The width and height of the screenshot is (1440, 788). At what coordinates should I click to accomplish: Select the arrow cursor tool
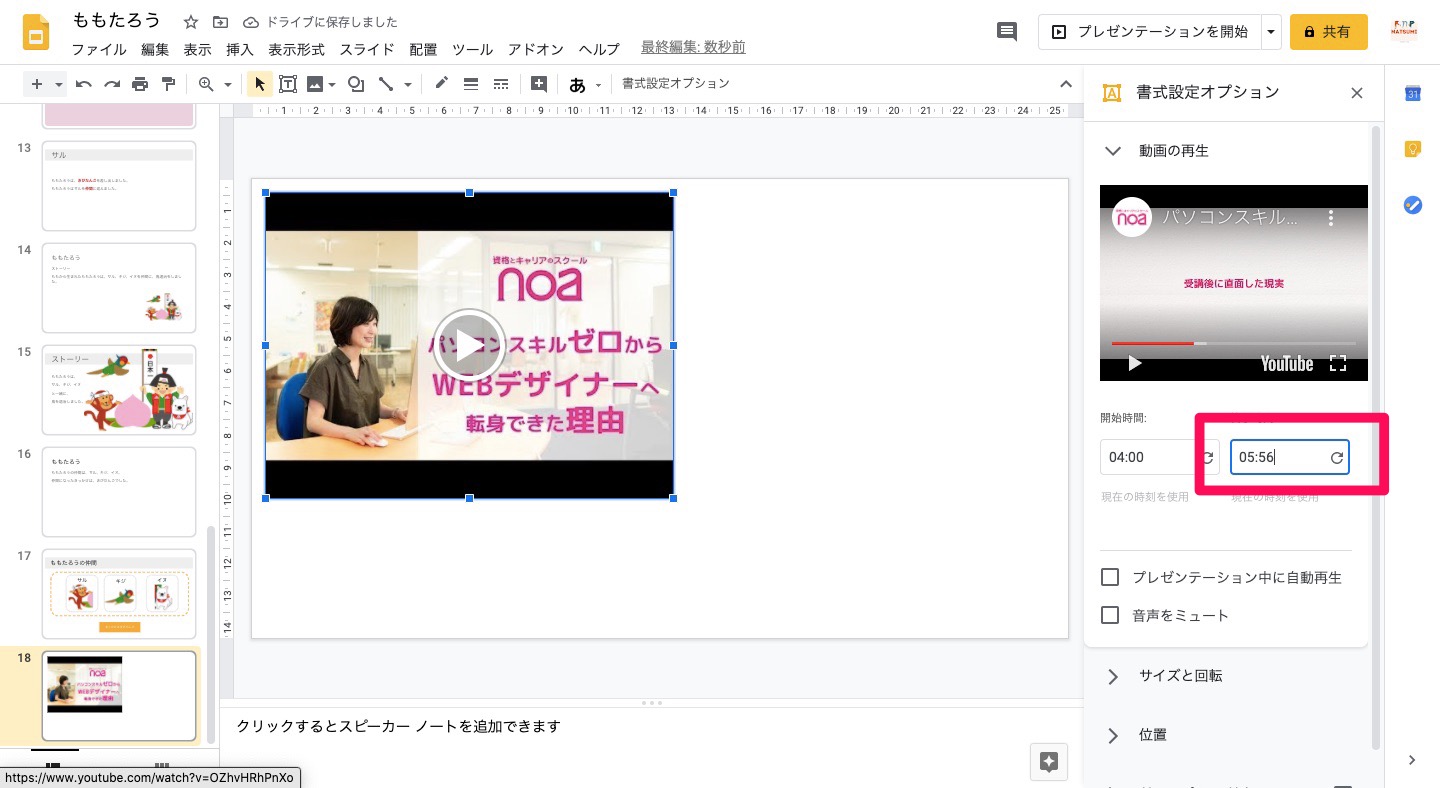[259, 84]
